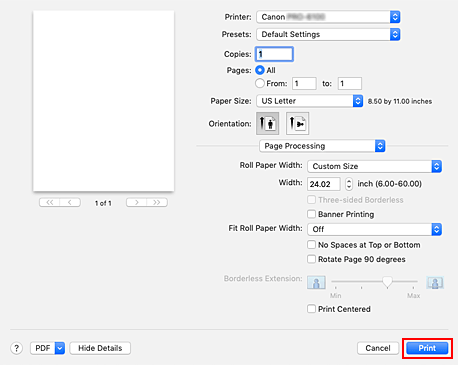The image size is (458, 365).
Task: Click minimum borderless extension icon
Action: (316, 283)
